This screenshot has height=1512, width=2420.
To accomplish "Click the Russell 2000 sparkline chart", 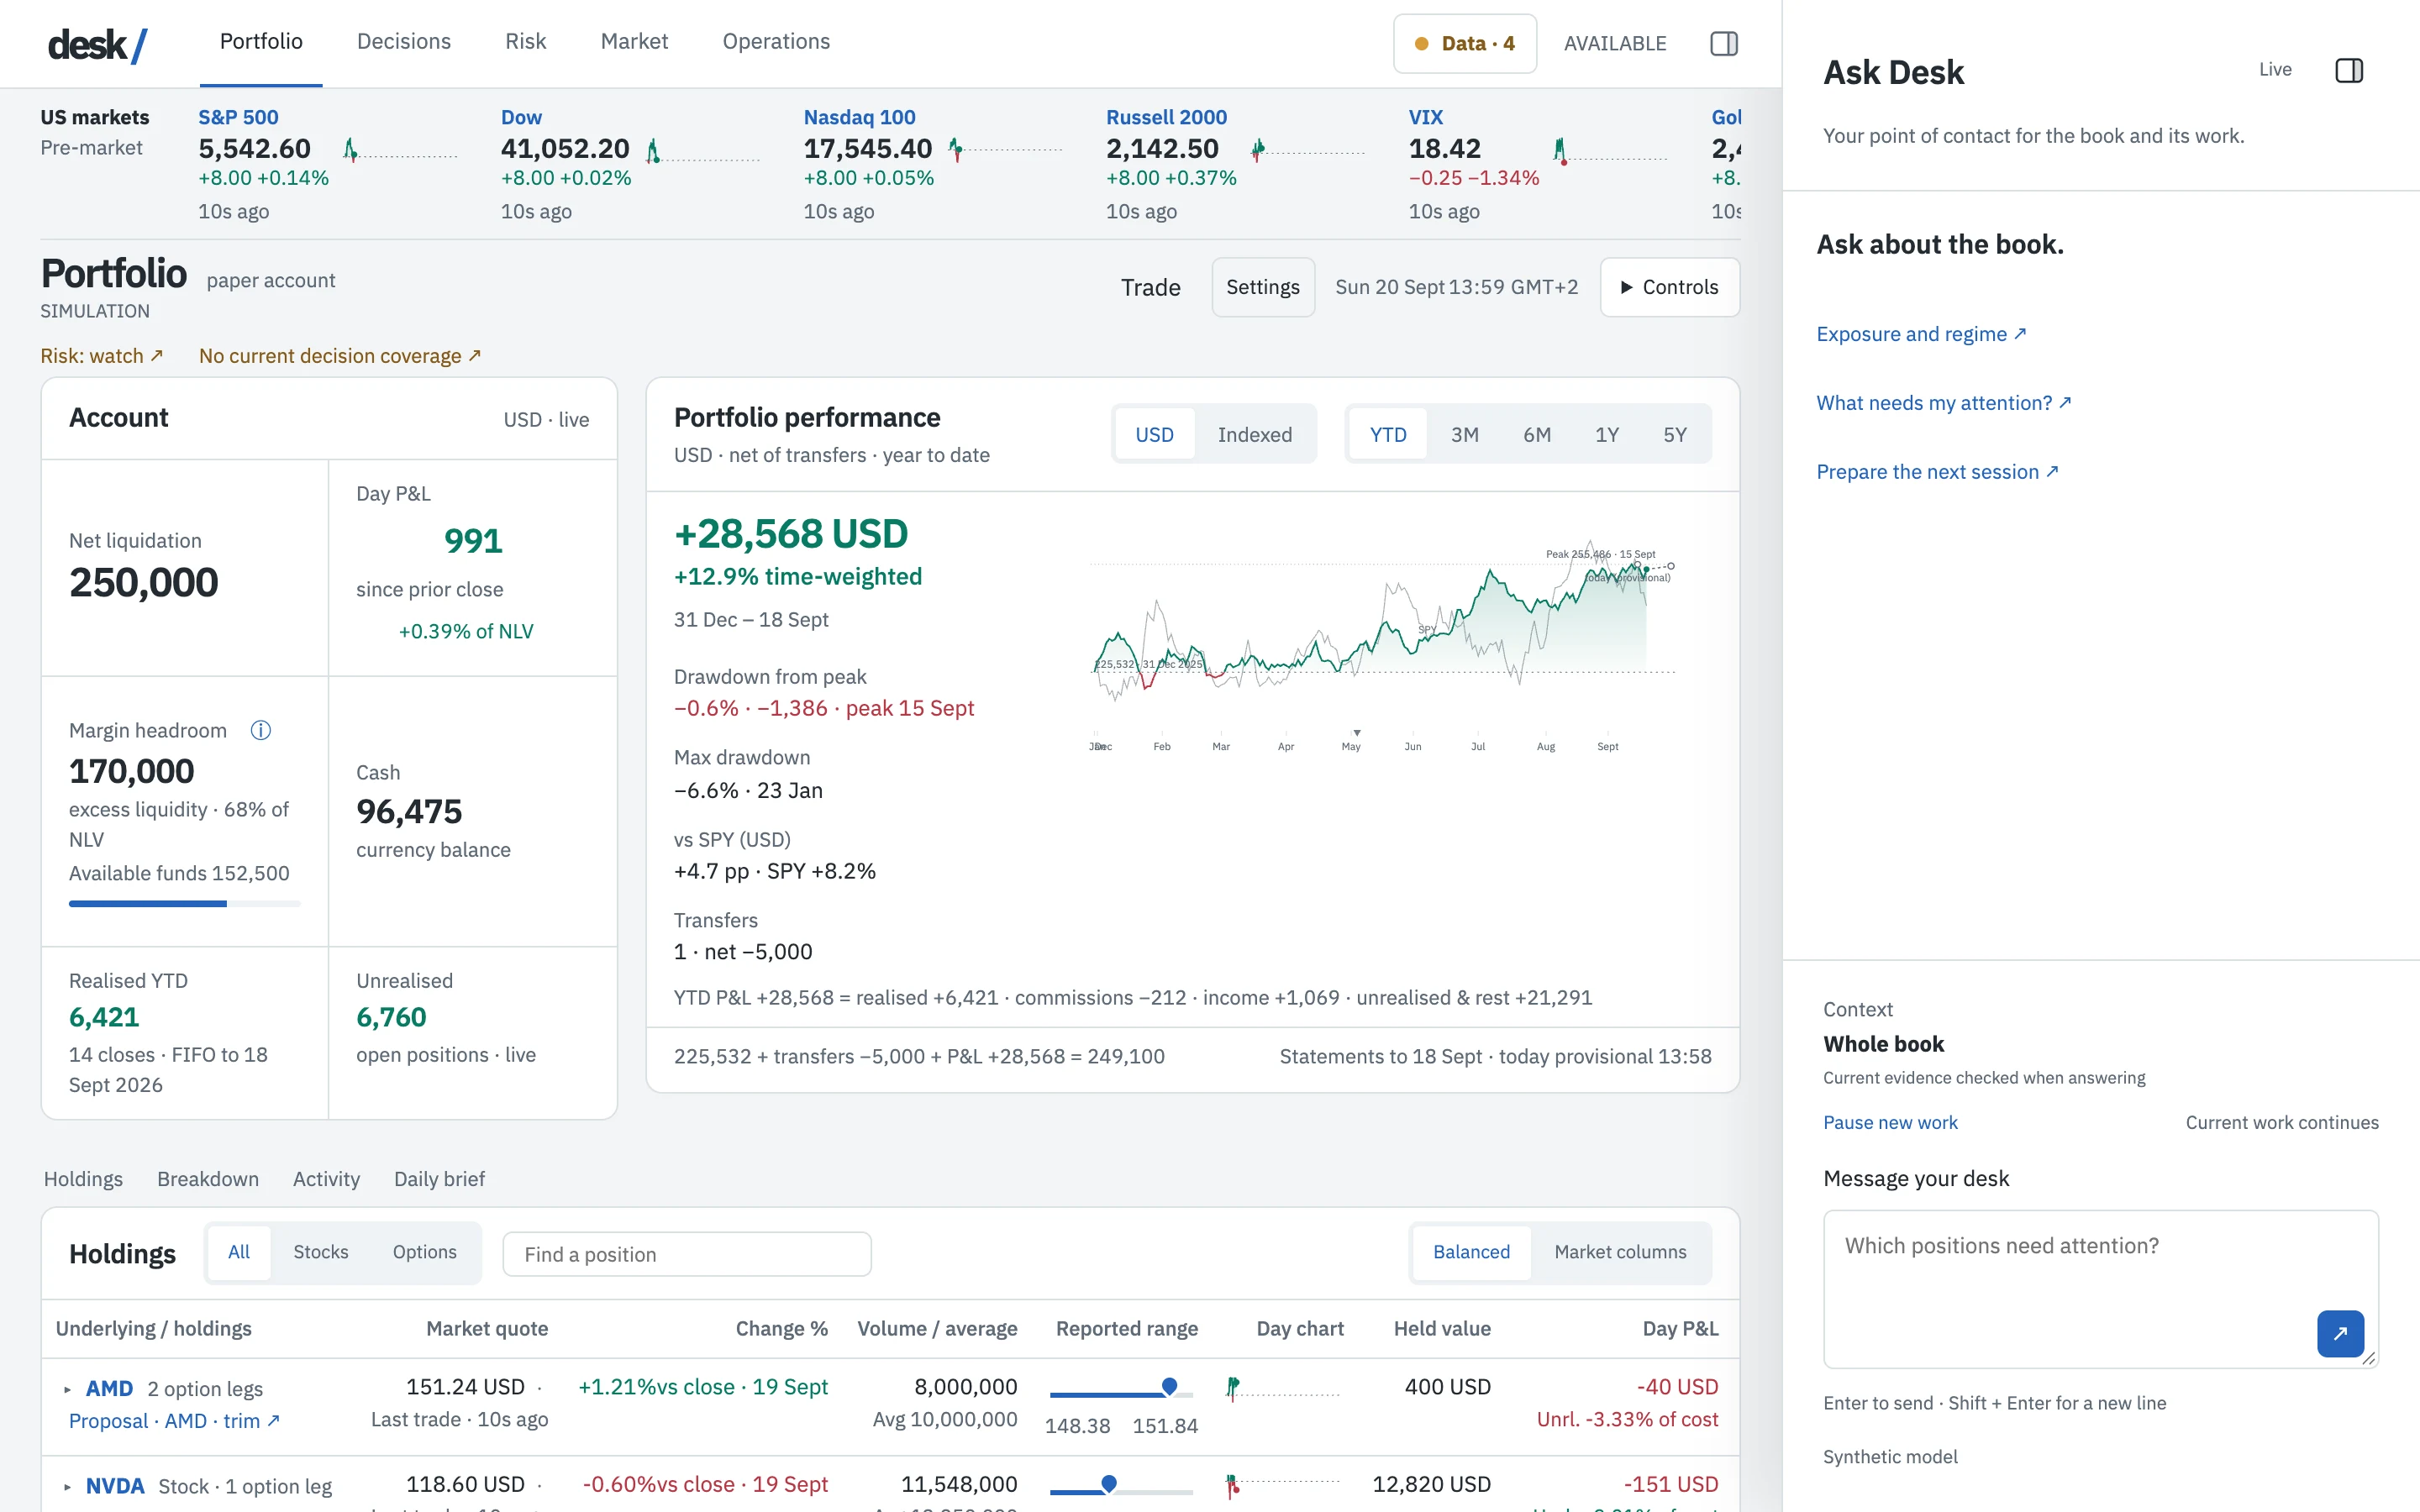I will (x=1308, y=151).
